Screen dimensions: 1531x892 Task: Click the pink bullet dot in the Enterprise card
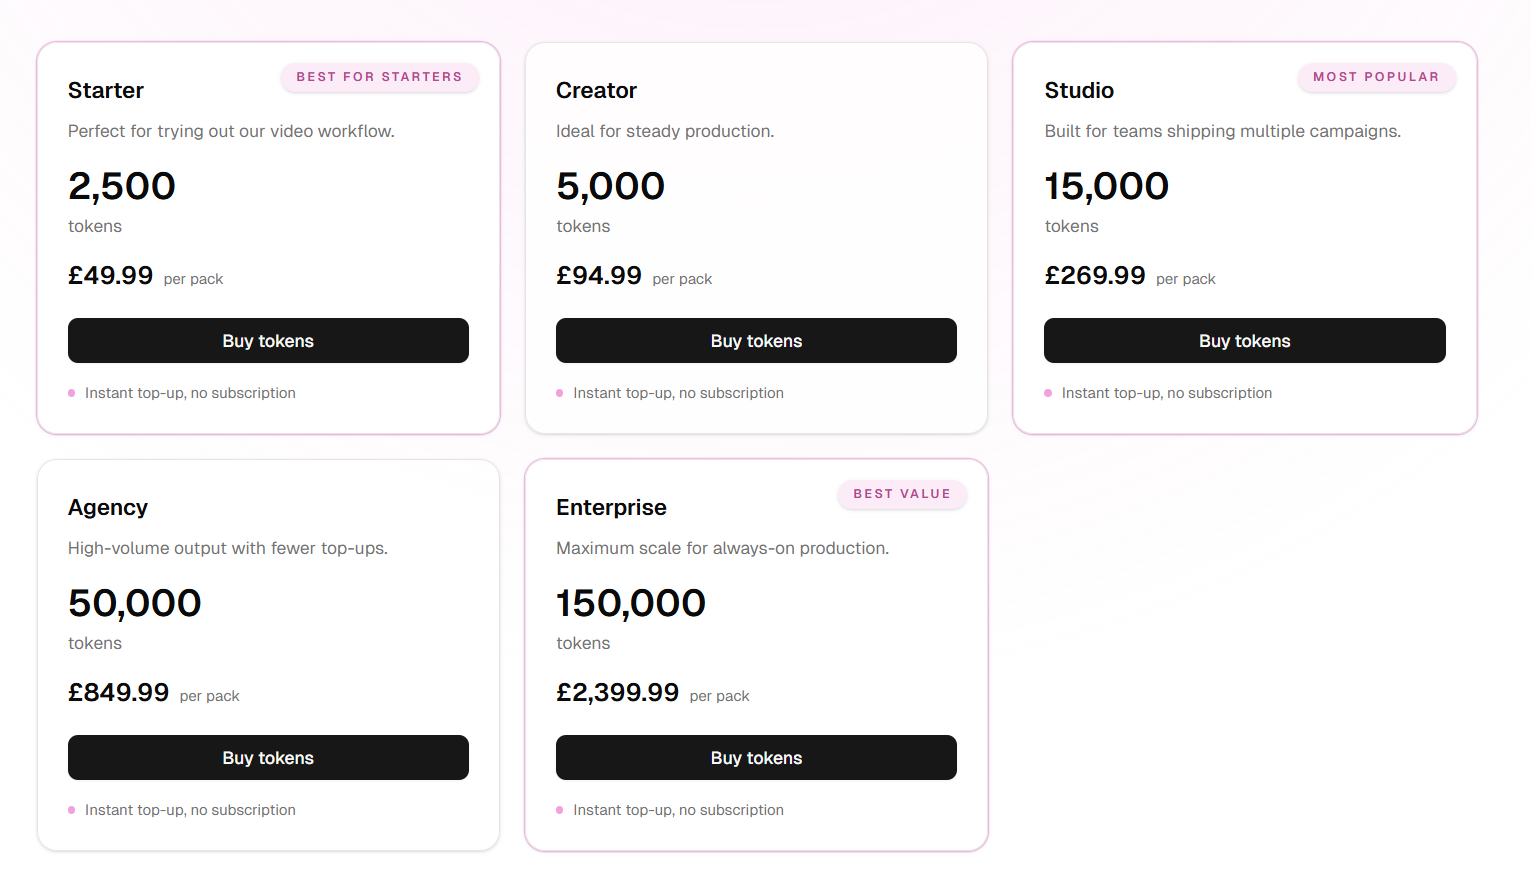(x=560, y=810)
